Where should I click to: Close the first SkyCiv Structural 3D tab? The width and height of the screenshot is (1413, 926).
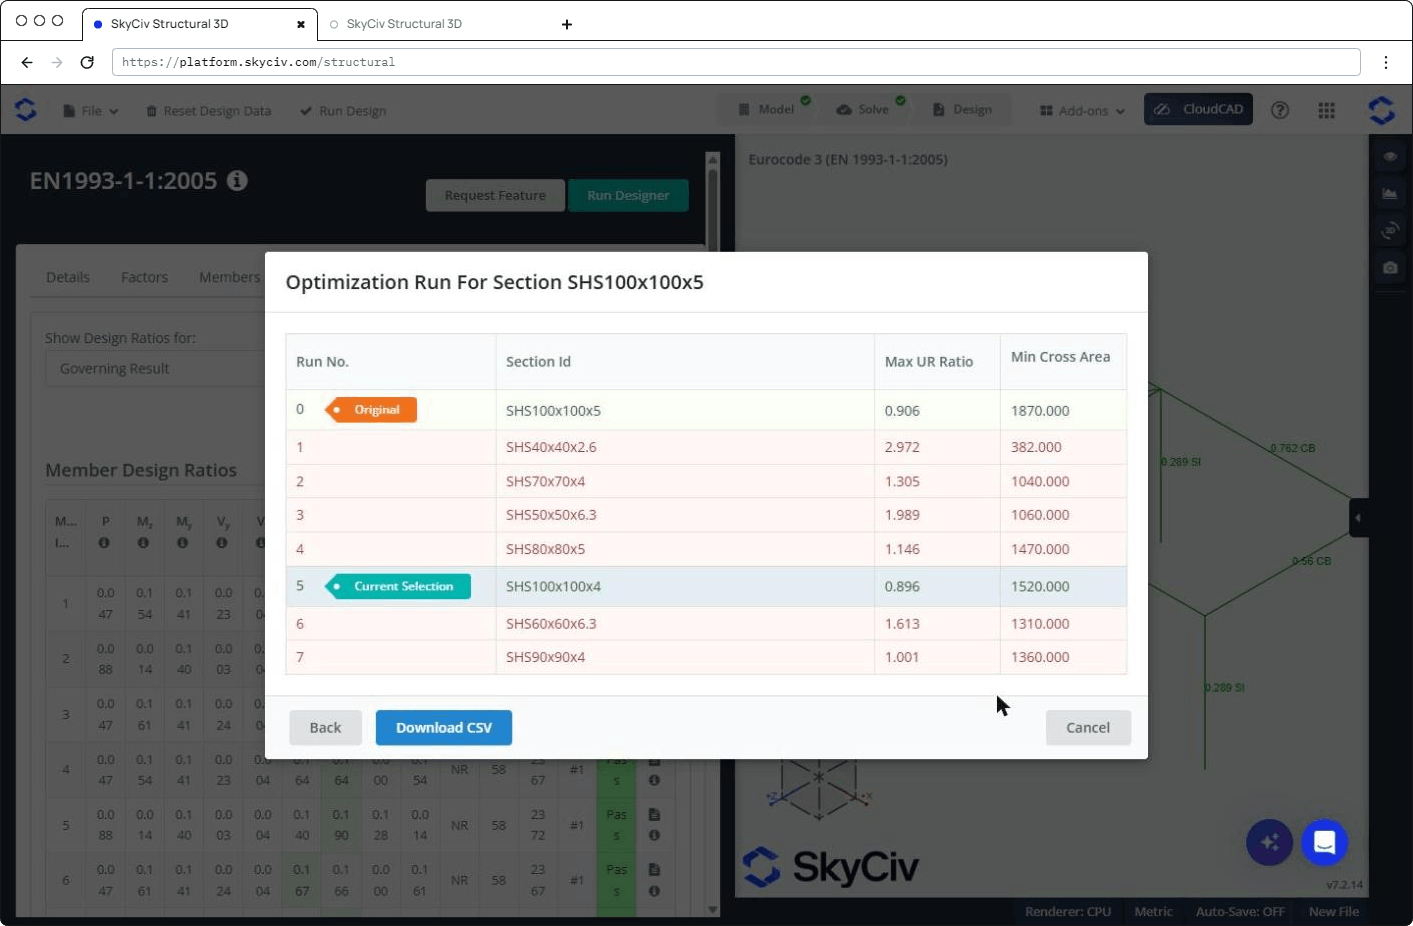click(x=301, y=24)
